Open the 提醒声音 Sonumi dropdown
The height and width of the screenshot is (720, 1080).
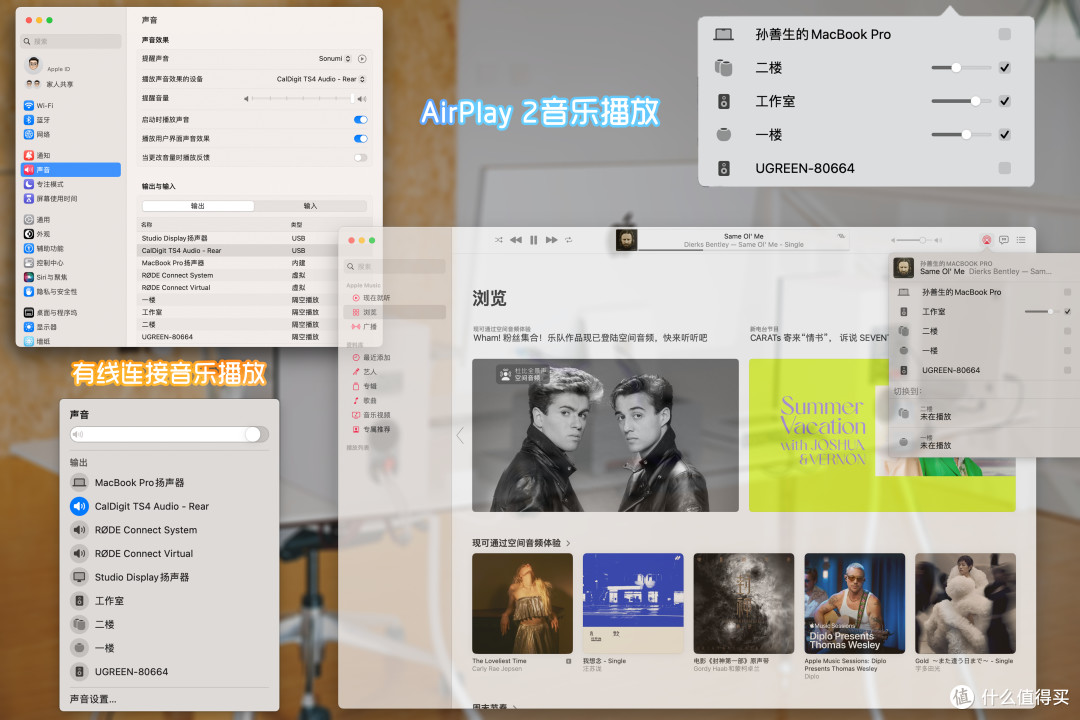(335, 59)
